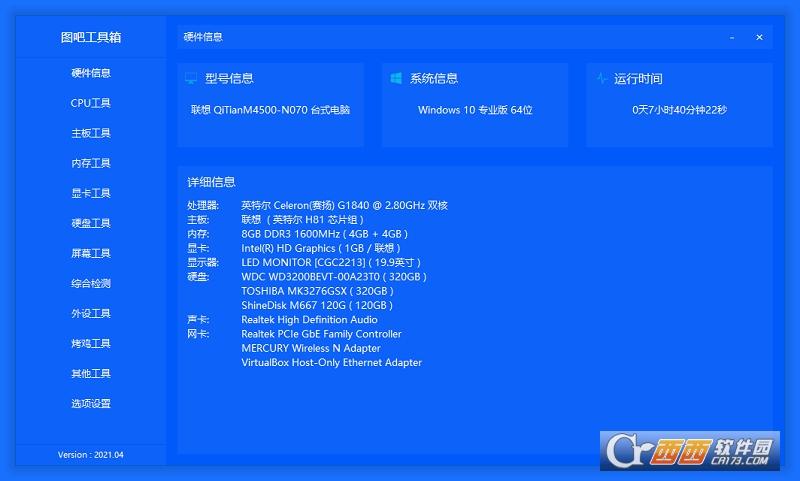Click the 英特尔 H81 芯片组 motherboard row

point(302,220)
